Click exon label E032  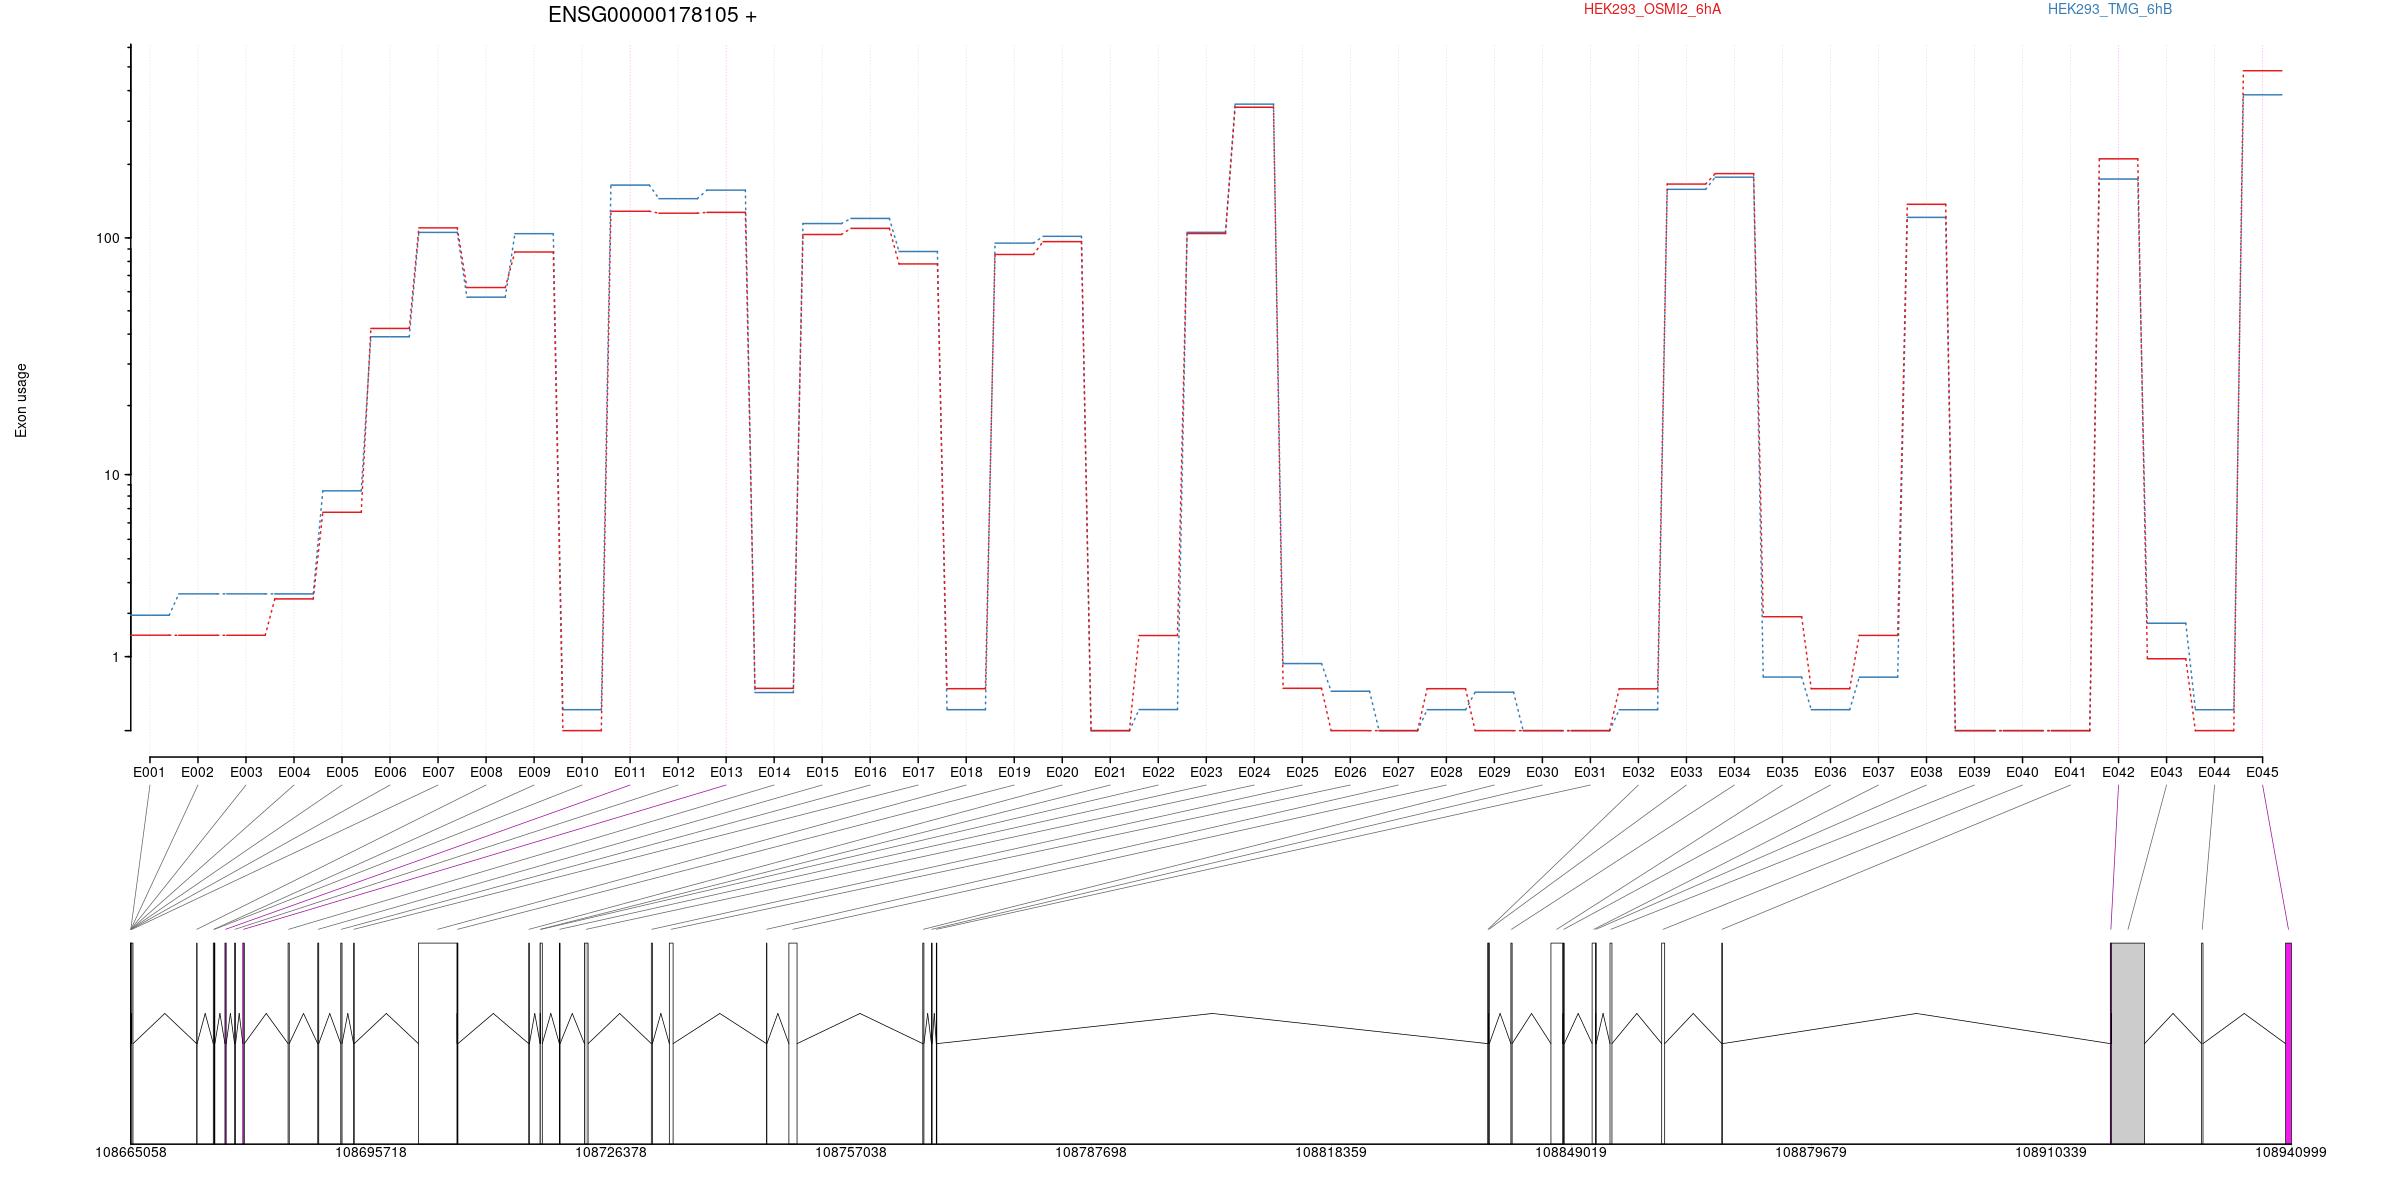(x=1638, y=772)
